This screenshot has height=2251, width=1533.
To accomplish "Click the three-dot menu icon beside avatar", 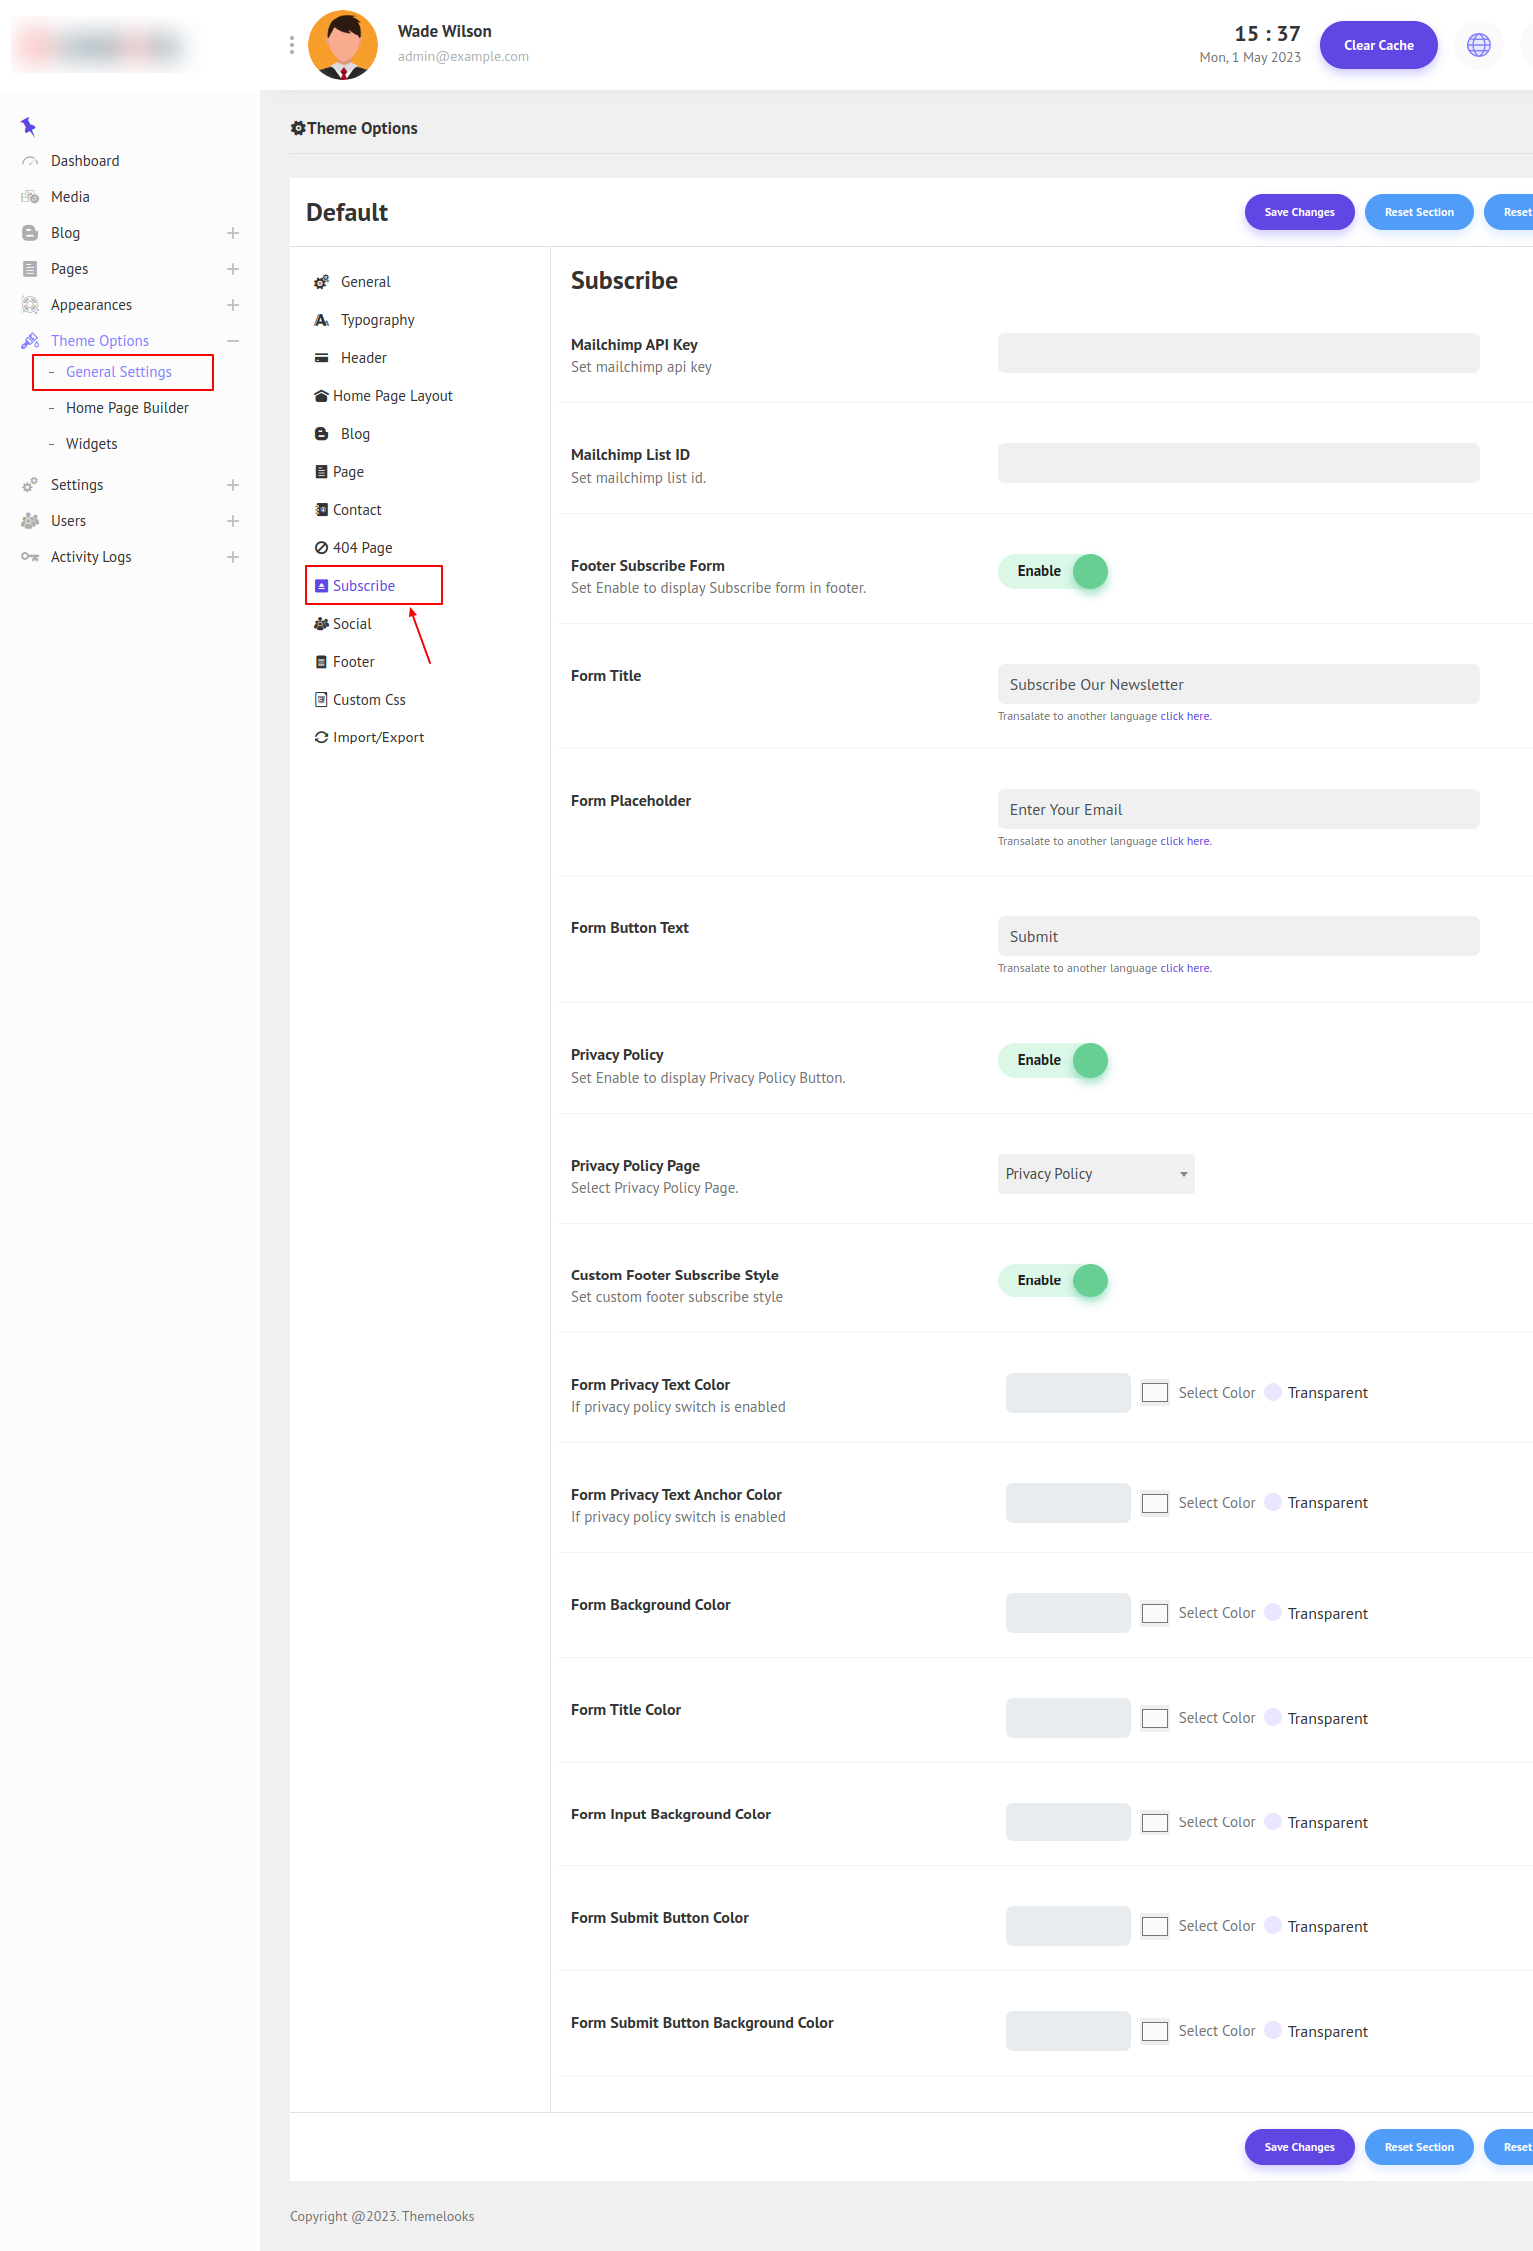I will pyautogui.click(x=291, y=45).
